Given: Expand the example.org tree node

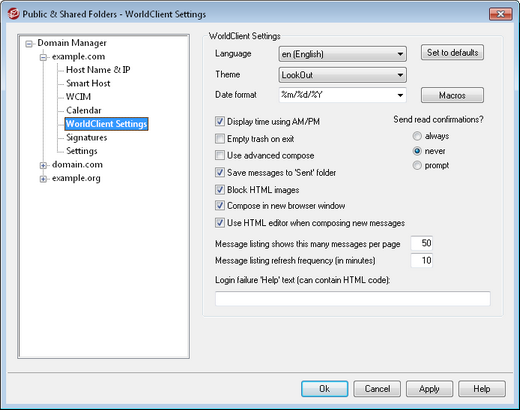Looking at the screenshot, I should point(43,179).
